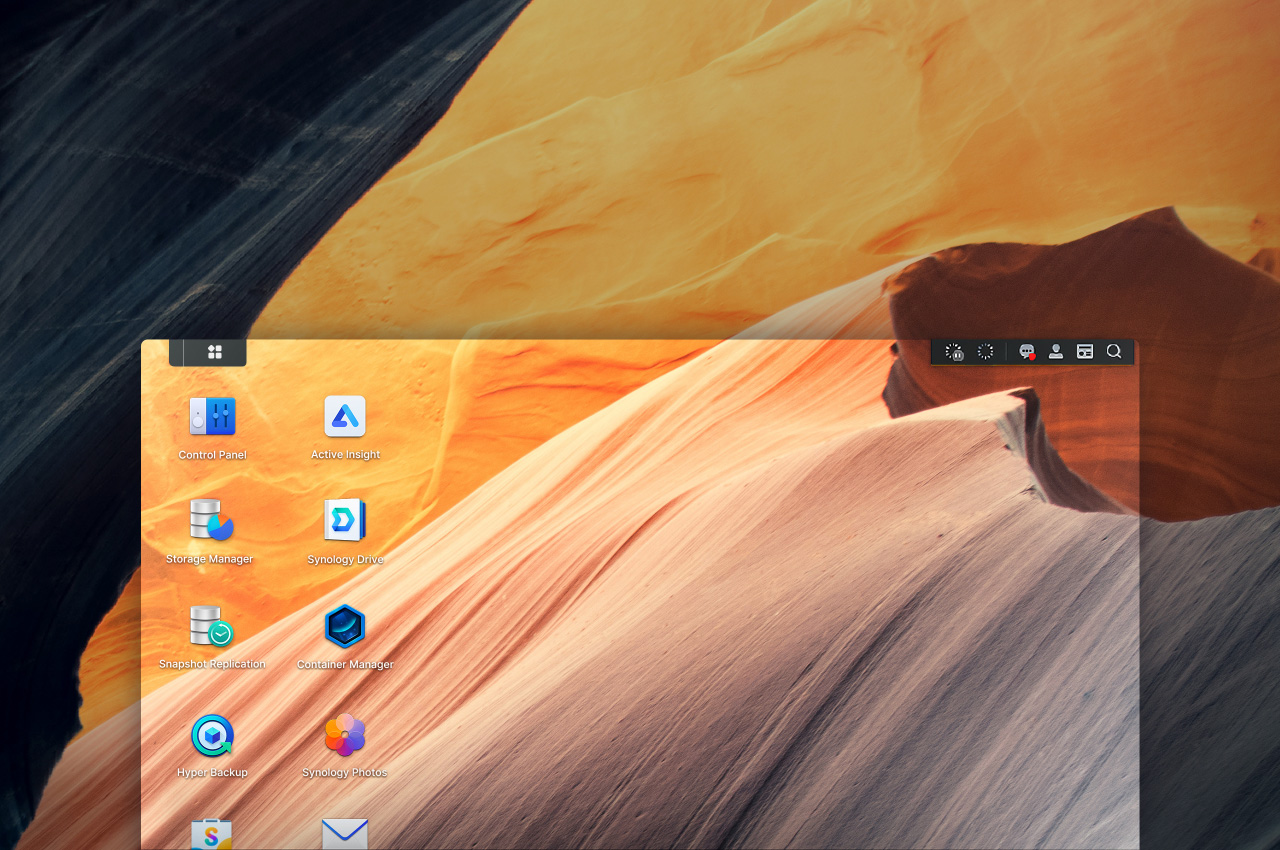The height and width of the screenshot is (850, 1280).
Task: Launch Synology Photos
Action: (345, 736)
